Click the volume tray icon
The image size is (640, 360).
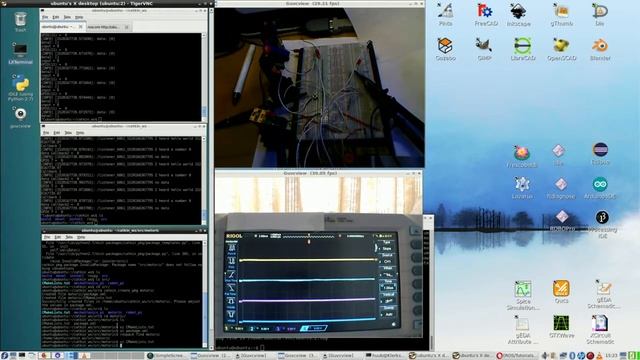click(x=545, y=356)
